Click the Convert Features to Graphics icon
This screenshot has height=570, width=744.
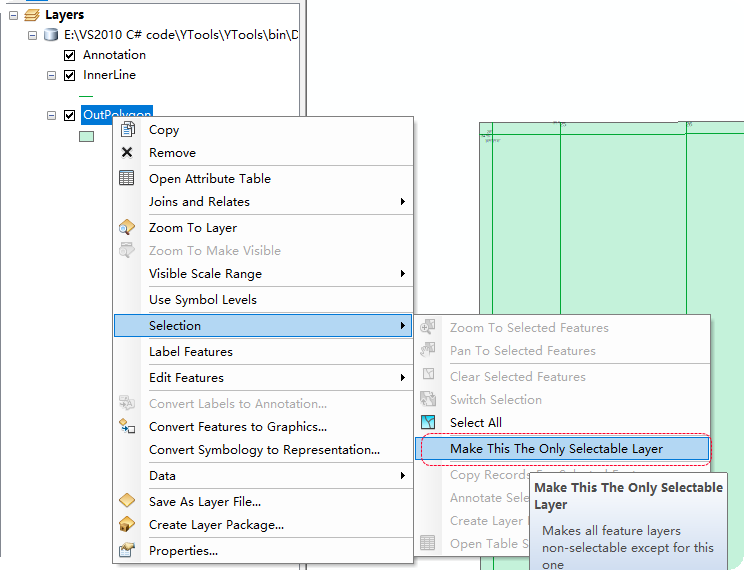[127, 427]
